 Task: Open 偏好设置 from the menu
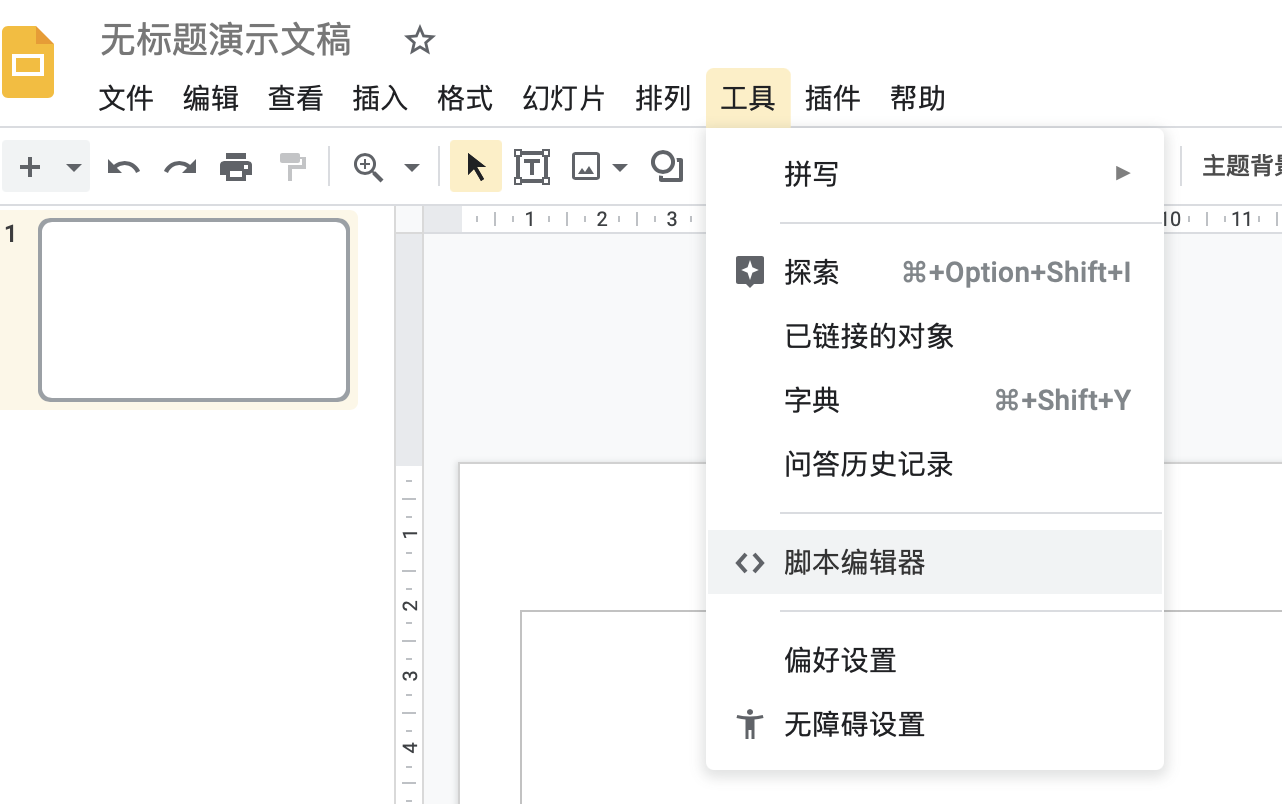tap(934, 660)
